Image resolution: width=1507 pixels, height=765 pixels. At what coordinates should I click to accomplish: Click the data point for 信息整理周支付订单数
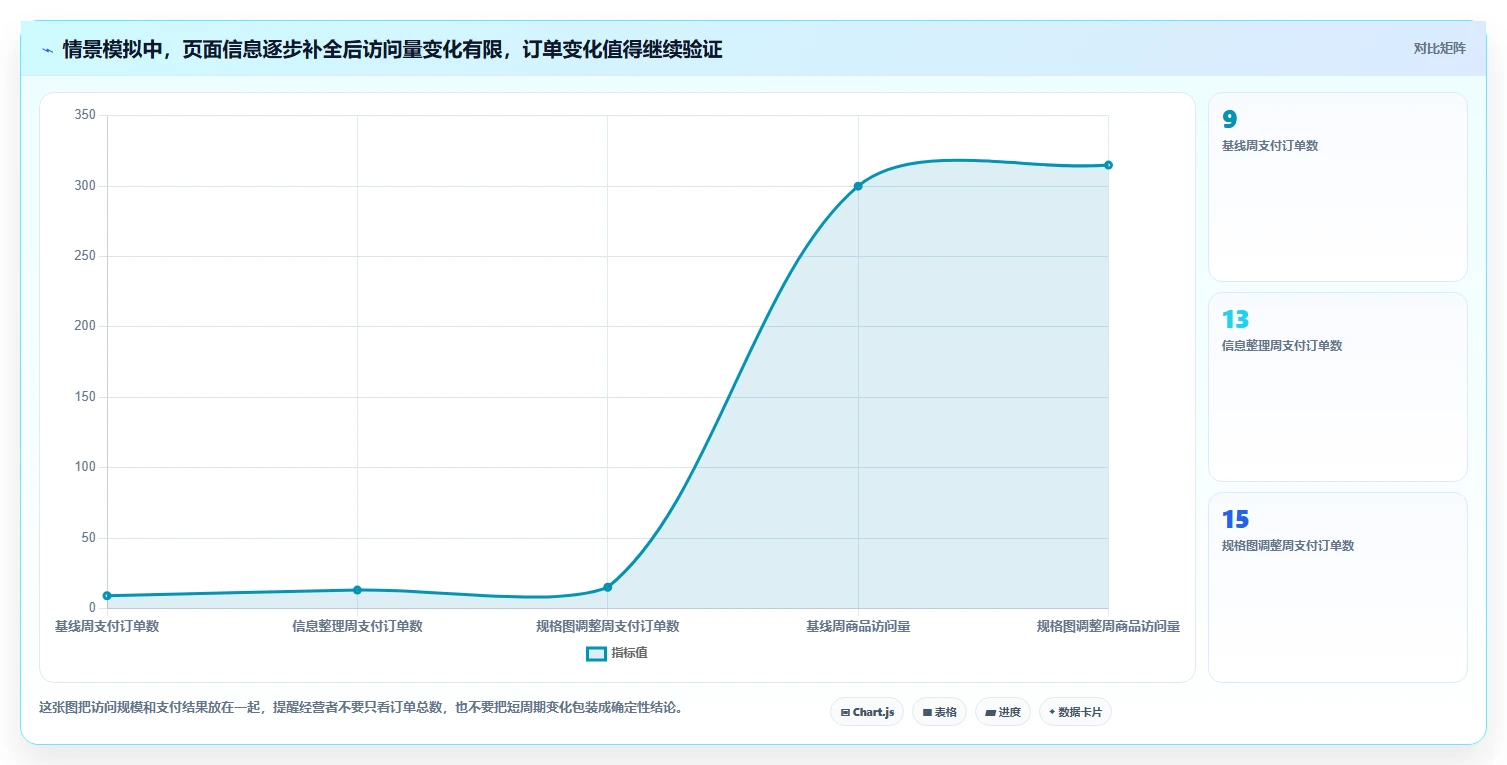pos(357,590)
